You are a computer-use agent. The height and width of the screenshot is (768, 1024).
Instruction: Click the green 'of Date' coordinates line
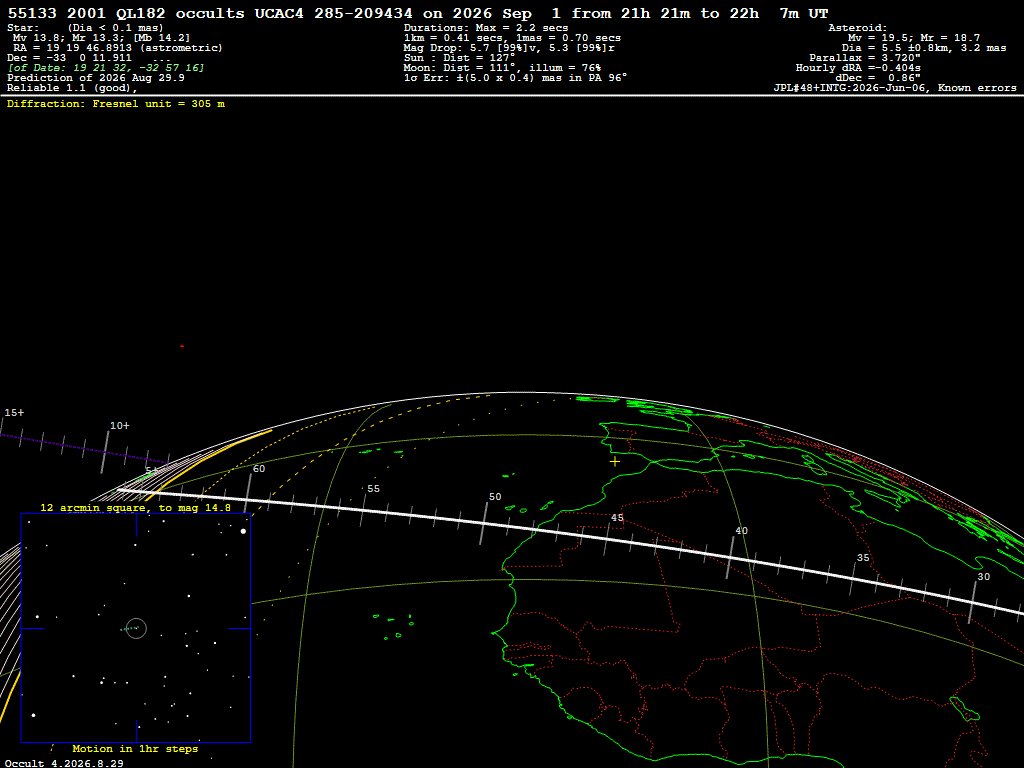point(106,68)
